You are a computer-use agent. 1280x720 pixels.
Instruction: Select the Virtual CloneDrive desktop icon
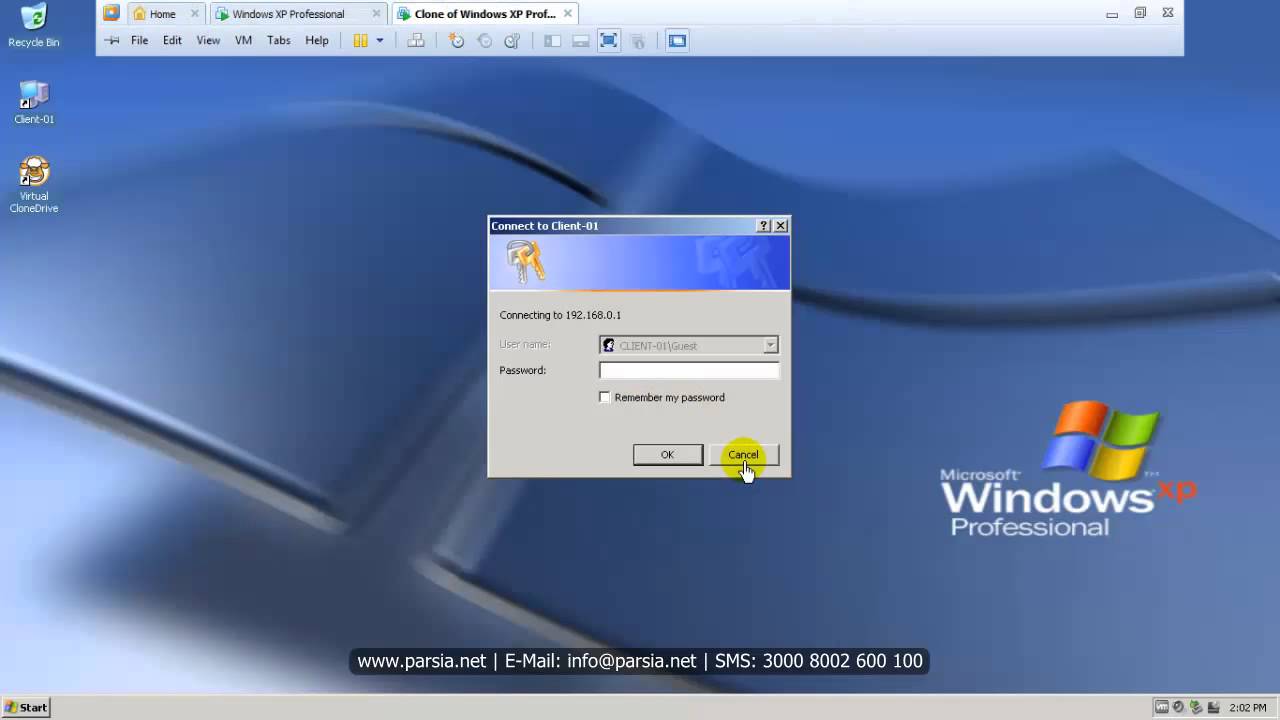coord(34,185)
